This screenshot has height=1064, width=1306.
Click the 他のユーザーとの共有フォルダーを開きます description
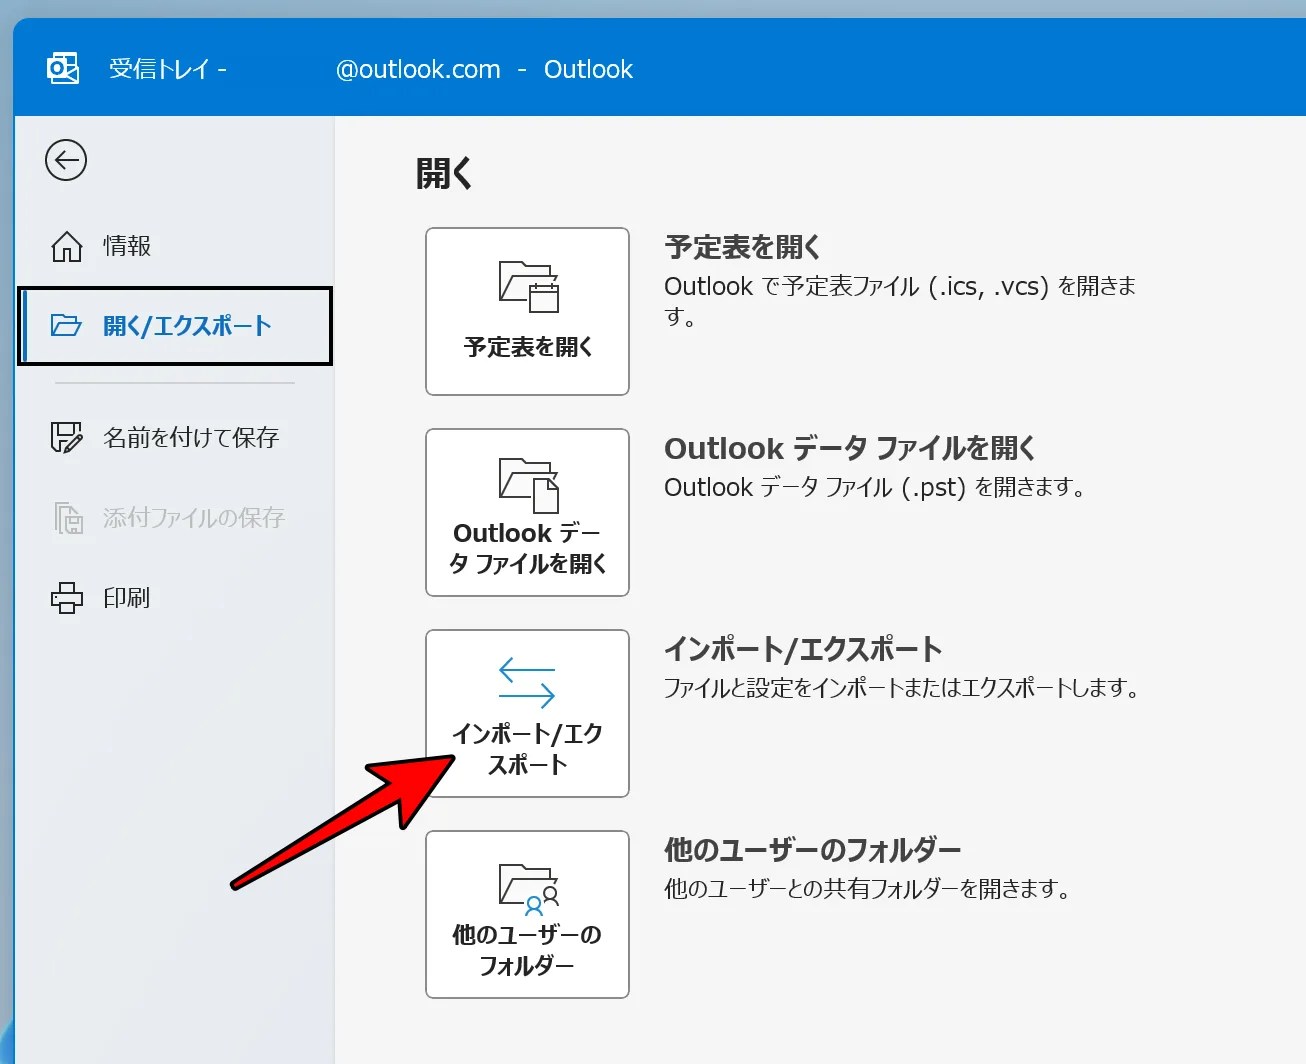point(868,889)
